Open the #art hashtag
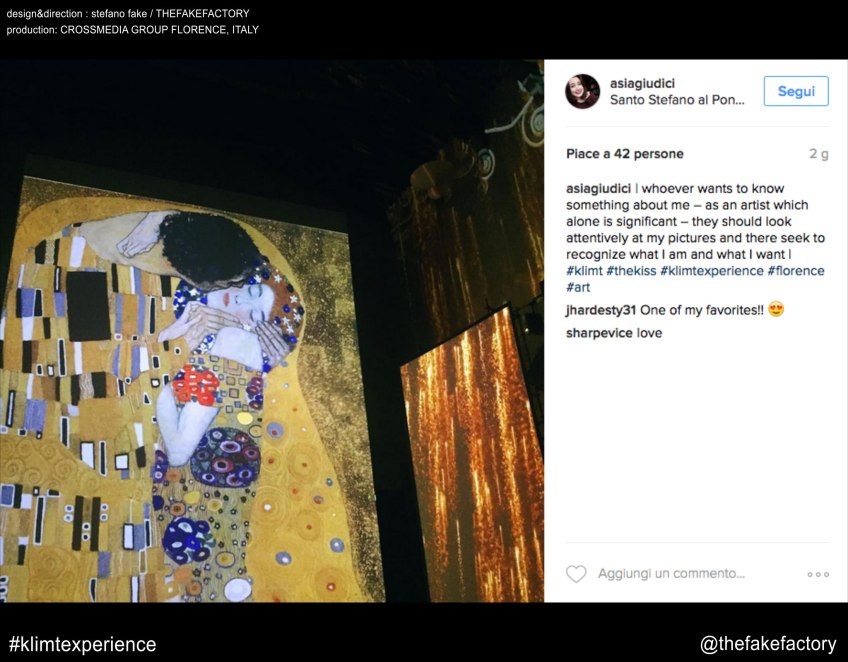The image size is (848, 662). [x=578, y=287]
